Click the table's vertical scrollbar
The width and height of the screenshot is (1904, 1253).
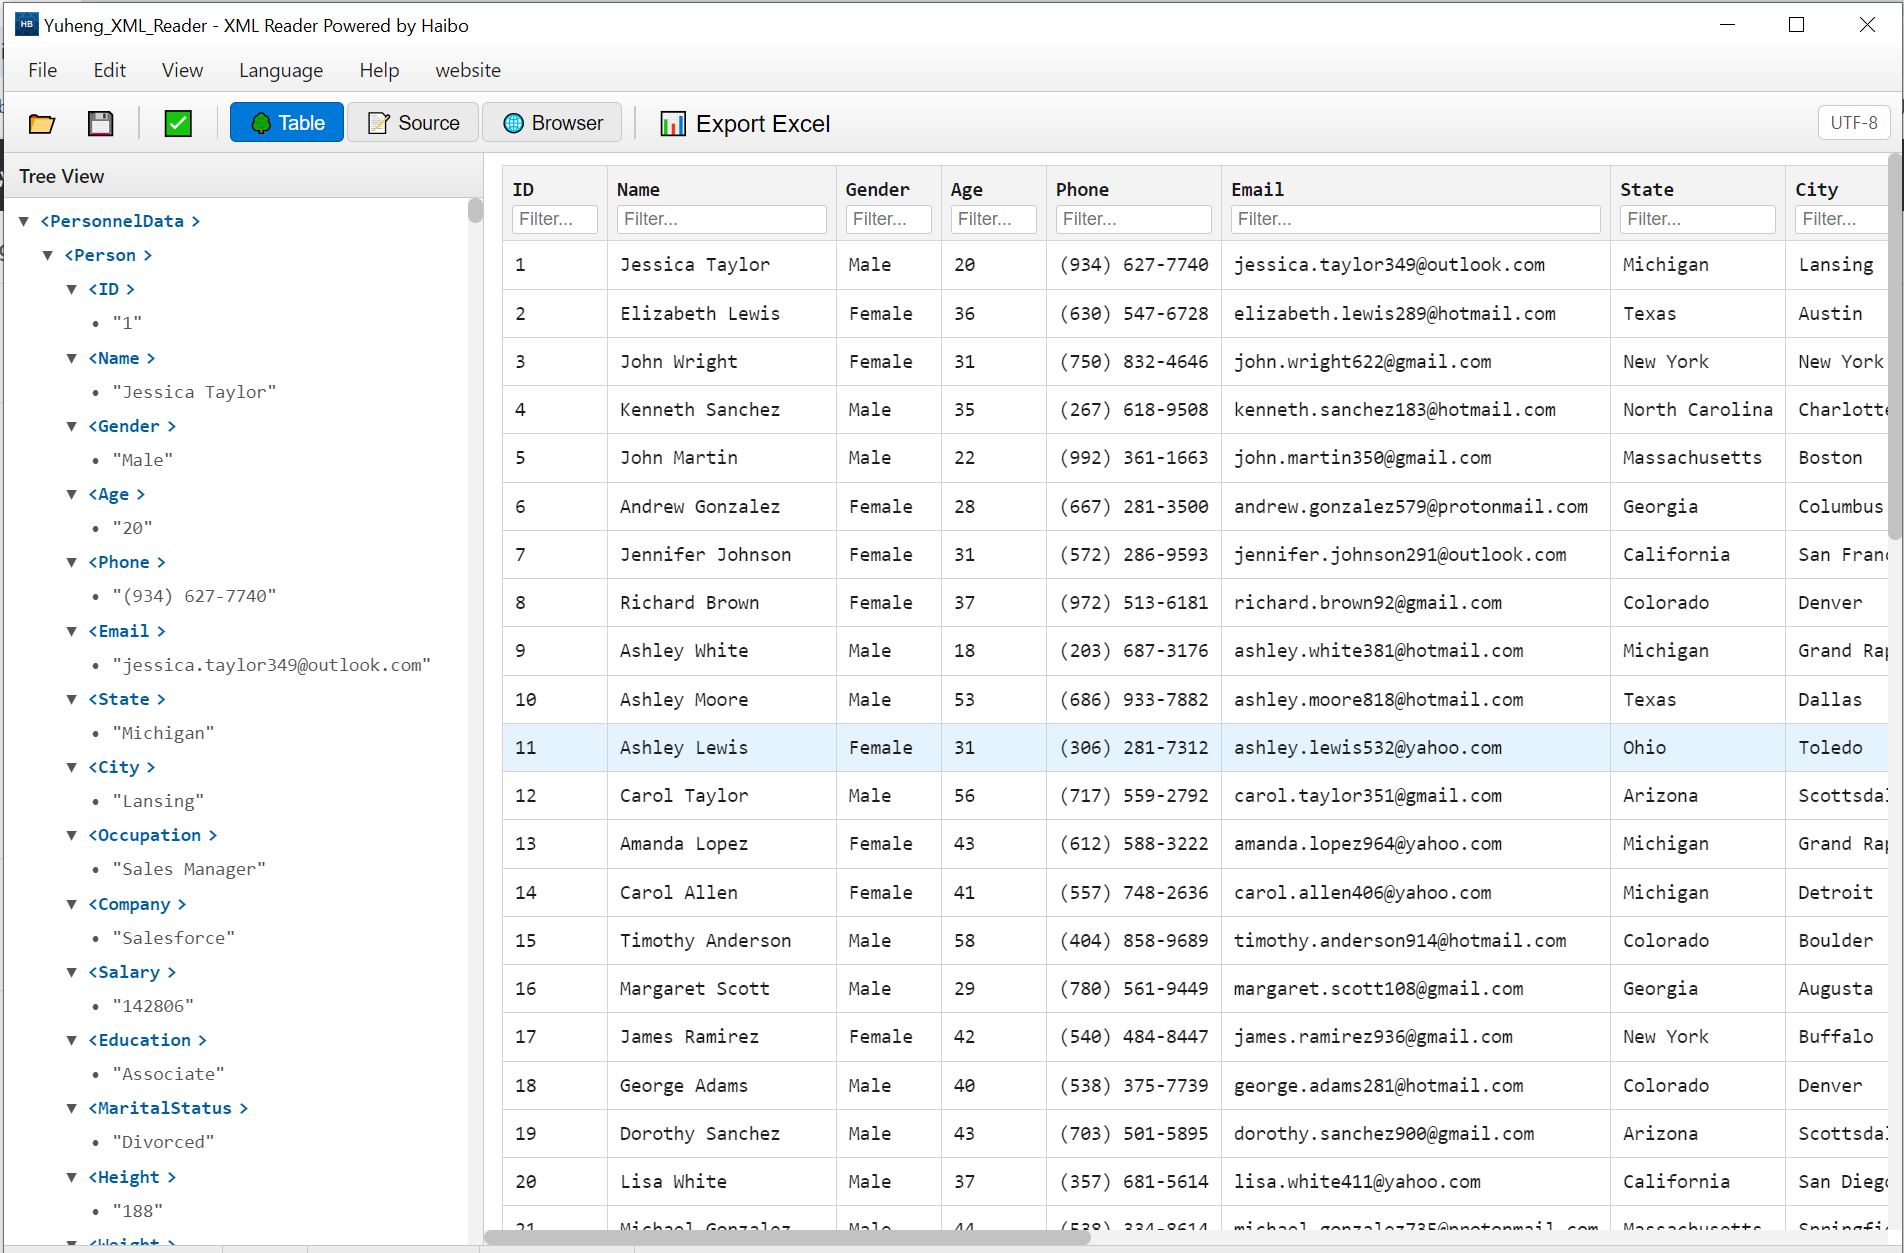(1895, 345)
